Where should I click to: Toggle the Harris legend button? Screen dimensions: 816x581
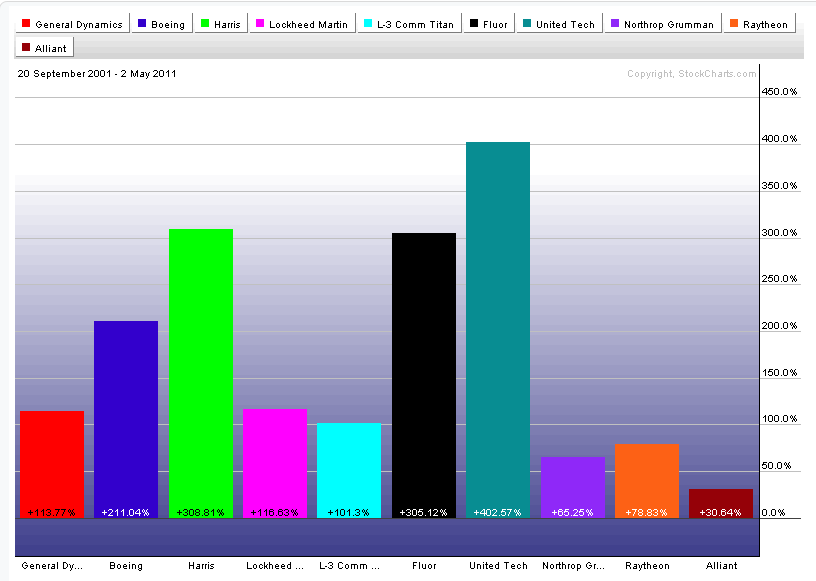click(x=221, y=24)
